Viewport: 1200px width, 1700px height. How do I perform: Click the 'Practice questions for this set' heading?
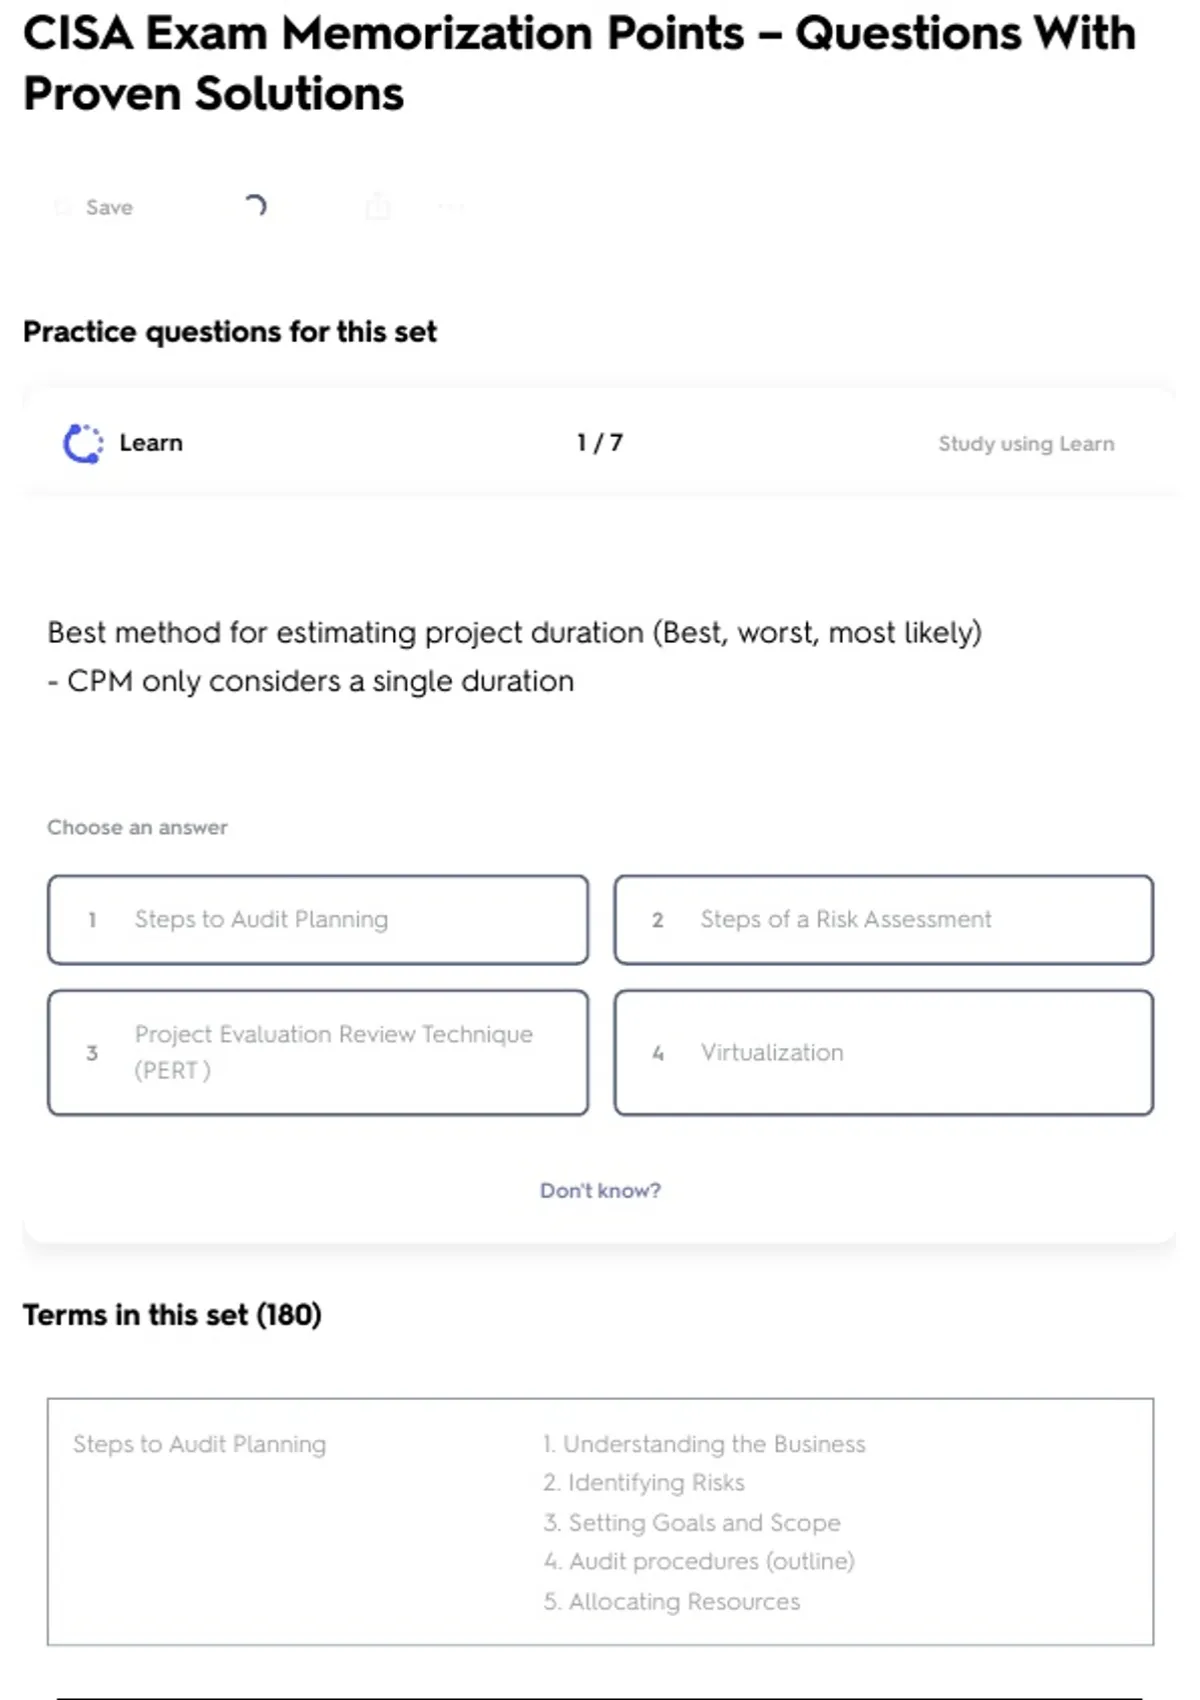tap(230, 332)
